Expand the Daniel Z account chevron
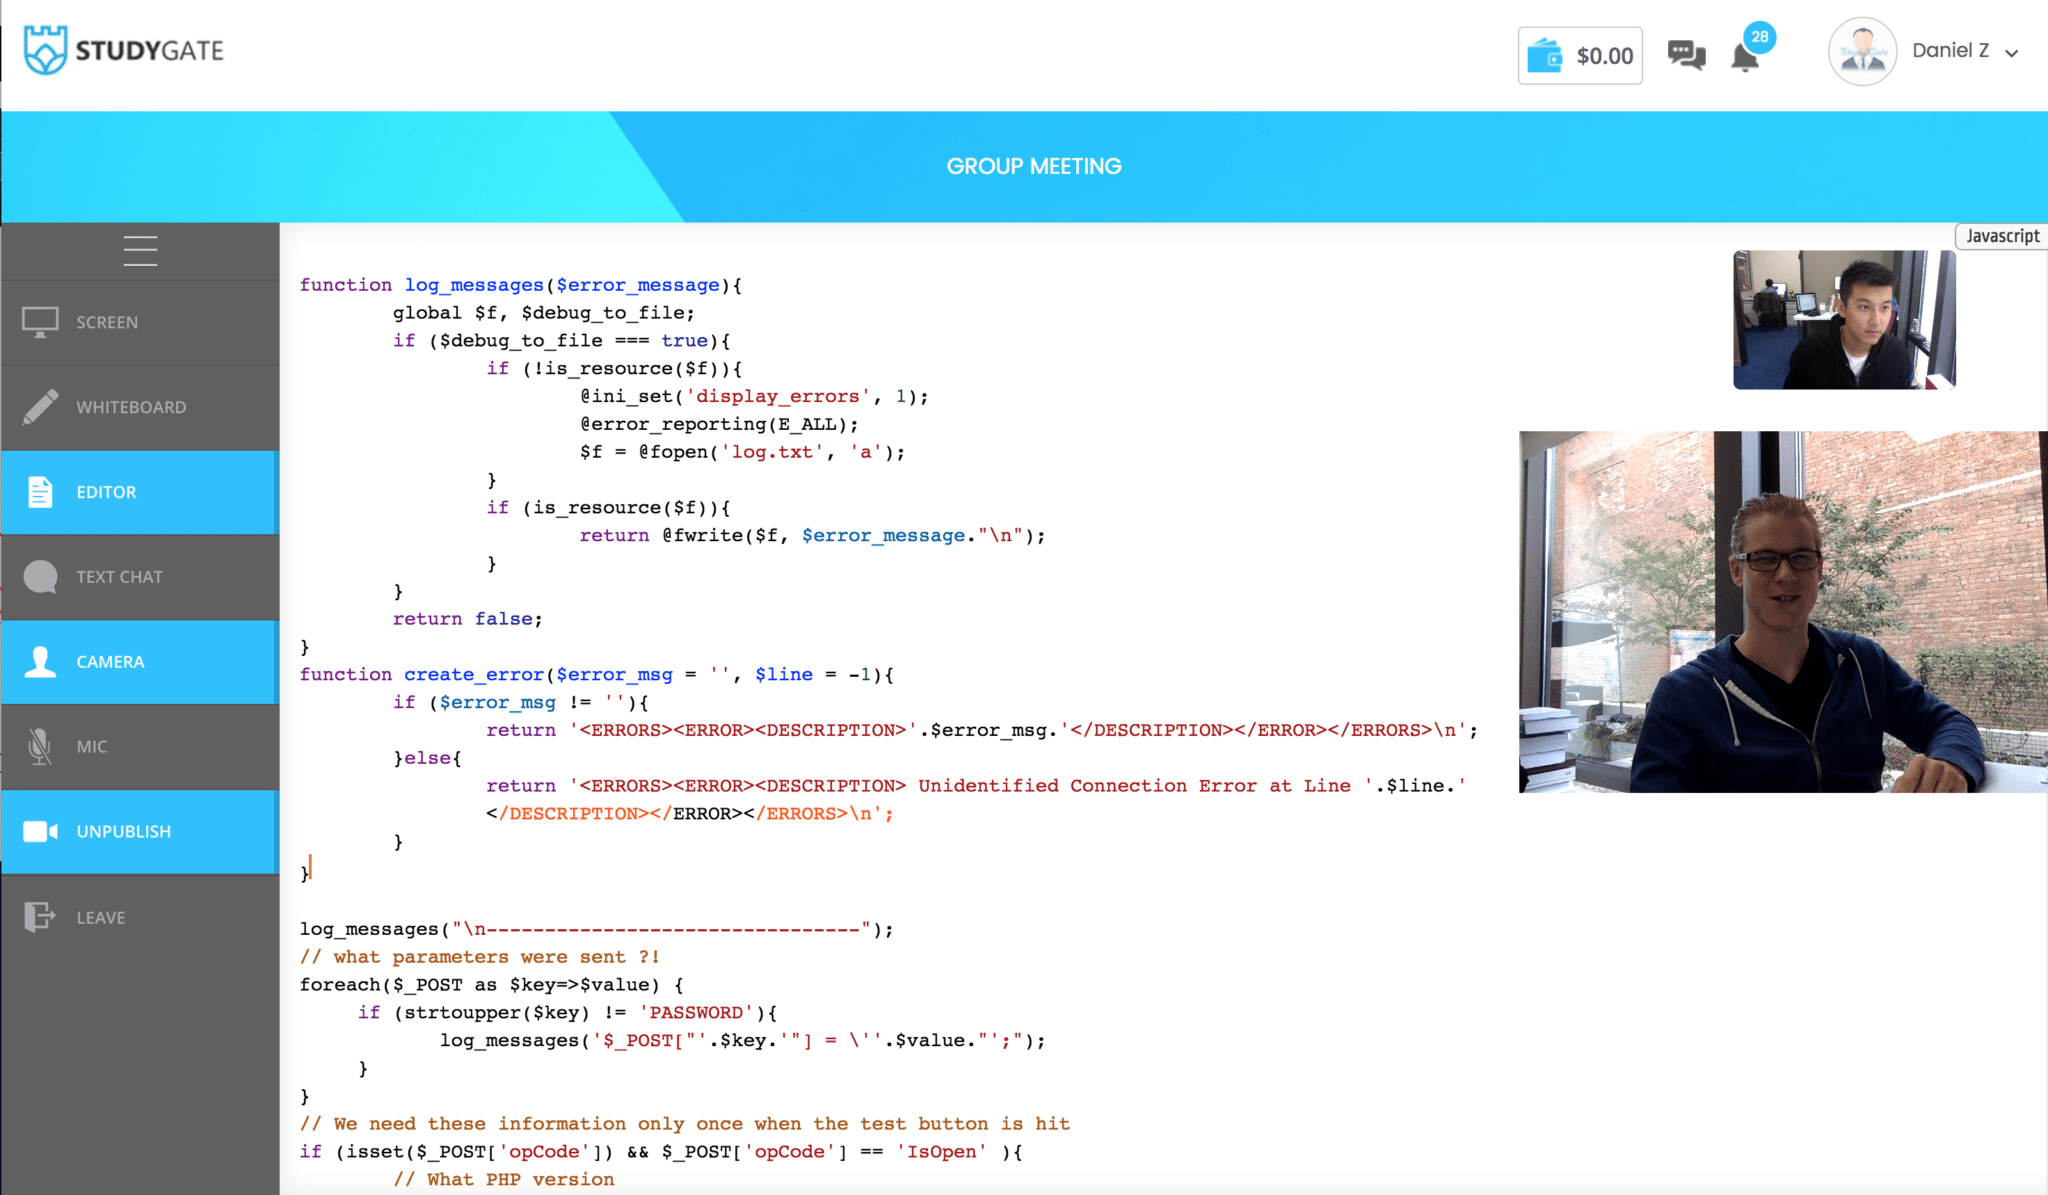This screenshot has height=1195, width=2048. point(2012,53)
